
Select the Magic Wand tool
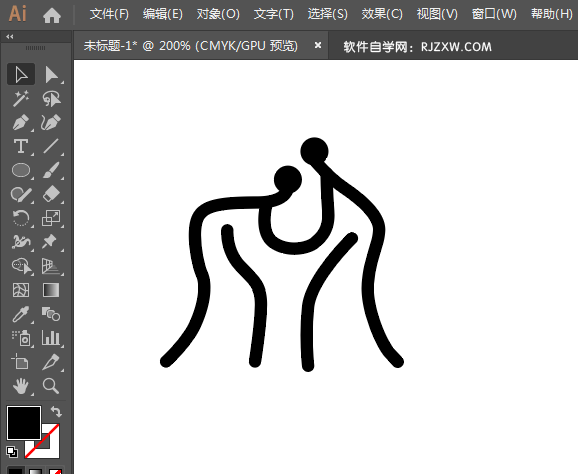(21, 98)
